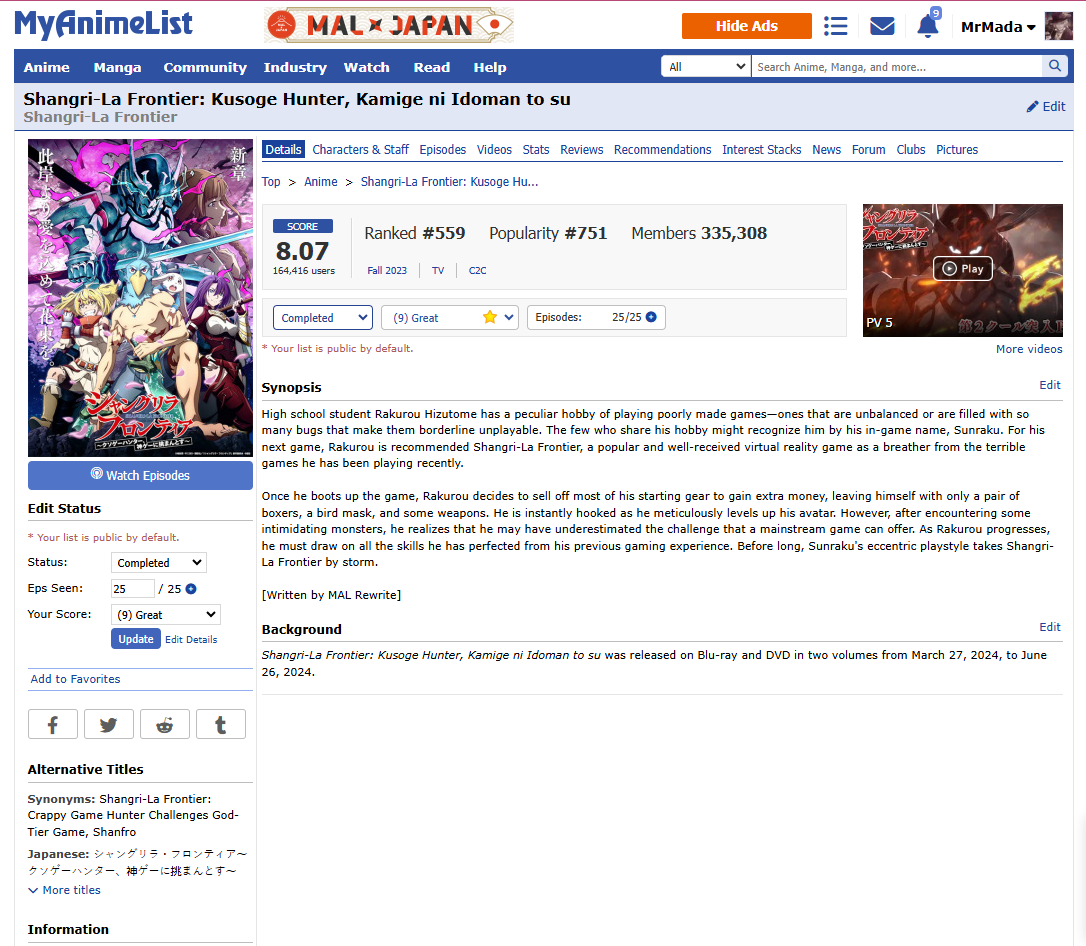The image size is (1086, 946).
Task: Open Watch menu
Action: tap(366, 67)
